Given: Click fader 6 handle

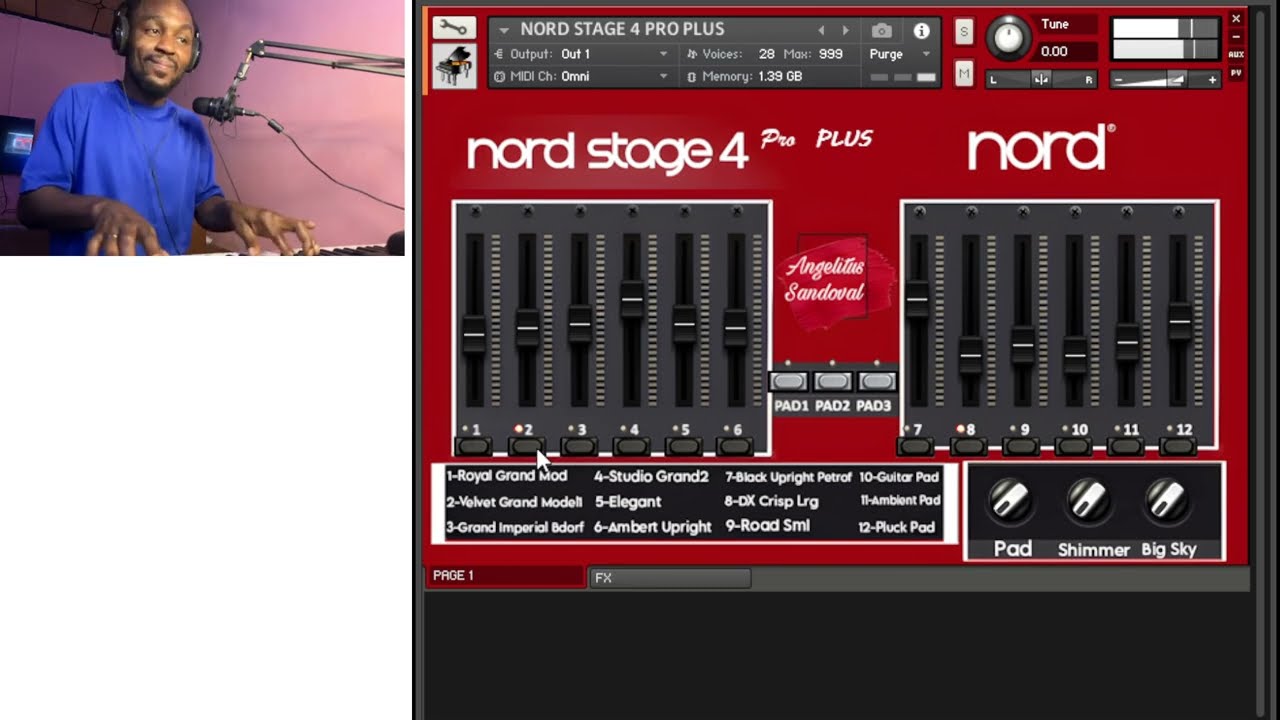Looking at the screenshot, I should (x=736, y=327).
